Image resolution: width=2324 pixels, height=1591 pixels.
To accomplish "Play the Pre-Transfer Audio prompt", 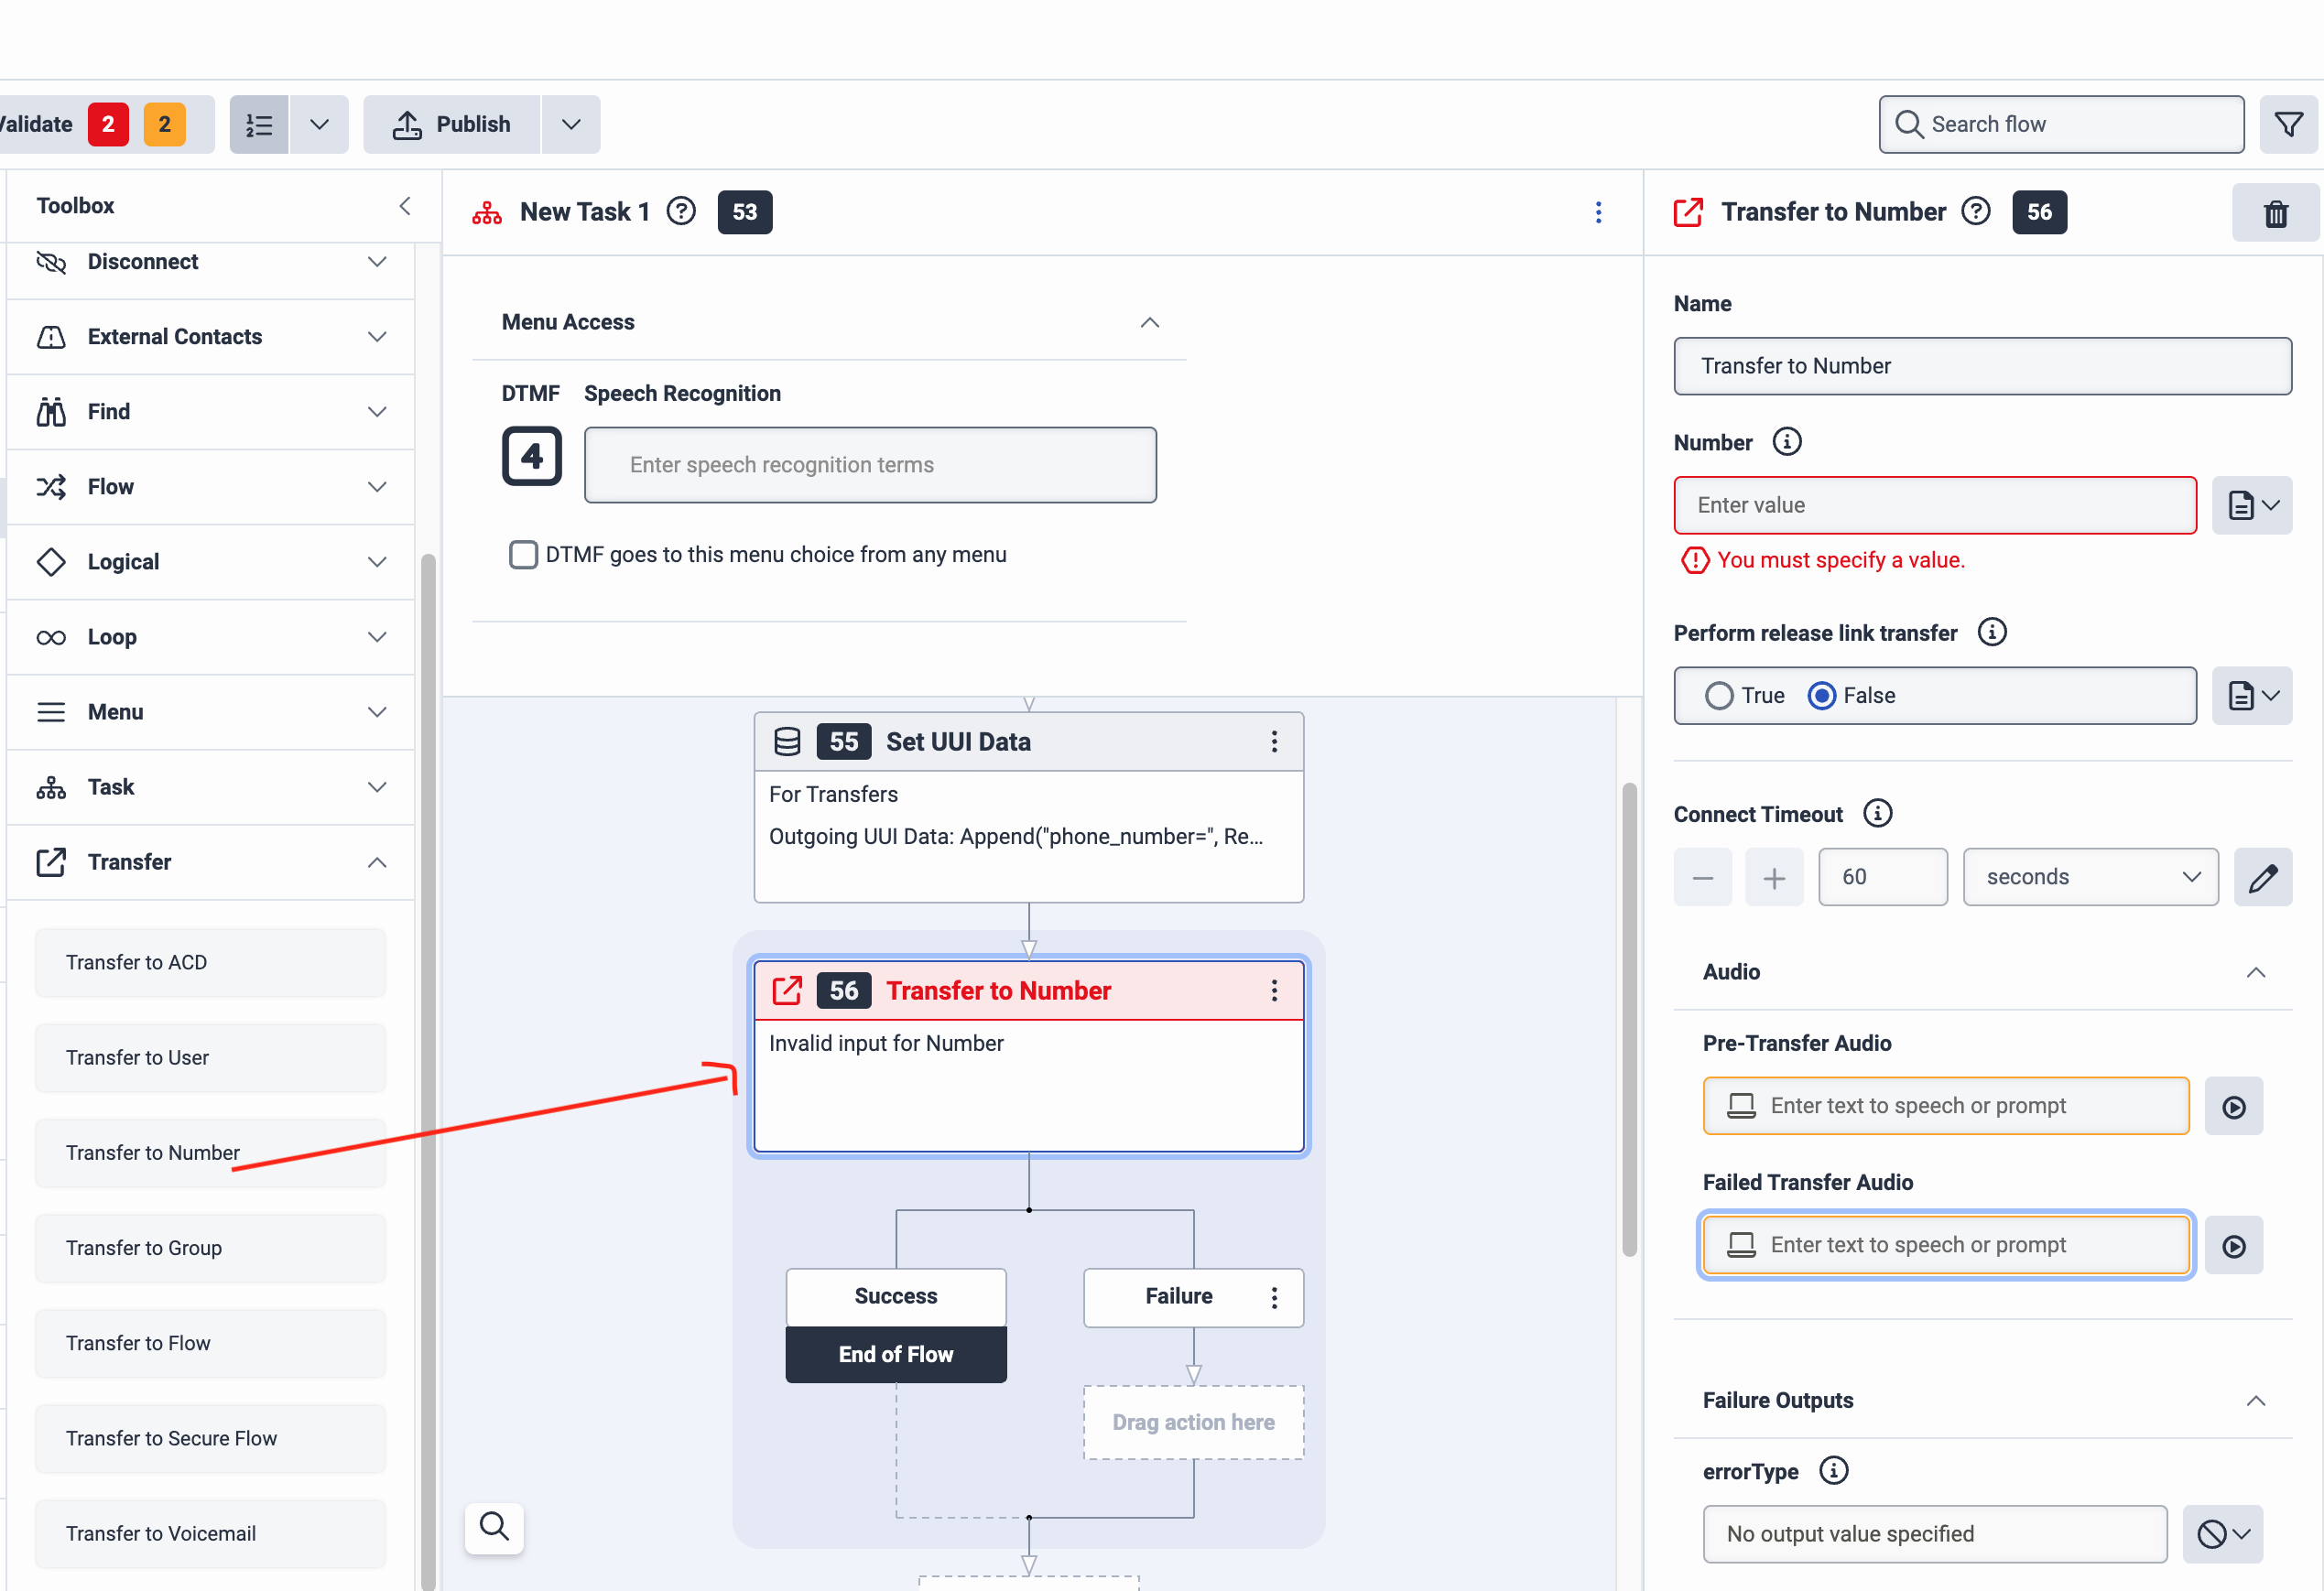I will tap(2233, 1106).
